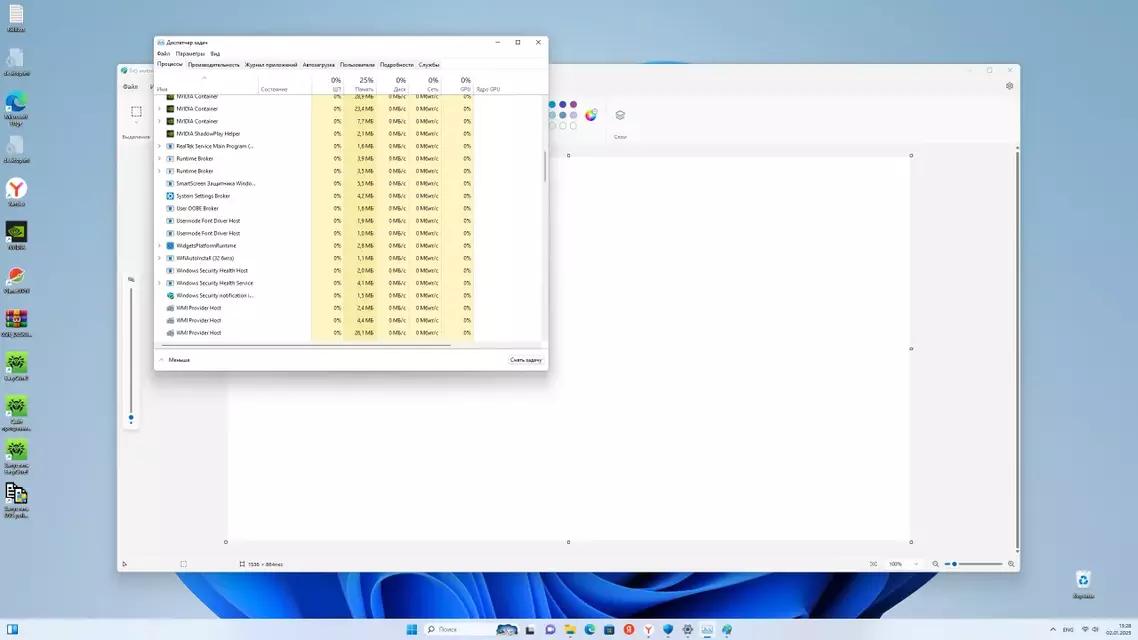
Task: Sort by the Память column header
Action: pyautogui.click(x=363, y=83)
